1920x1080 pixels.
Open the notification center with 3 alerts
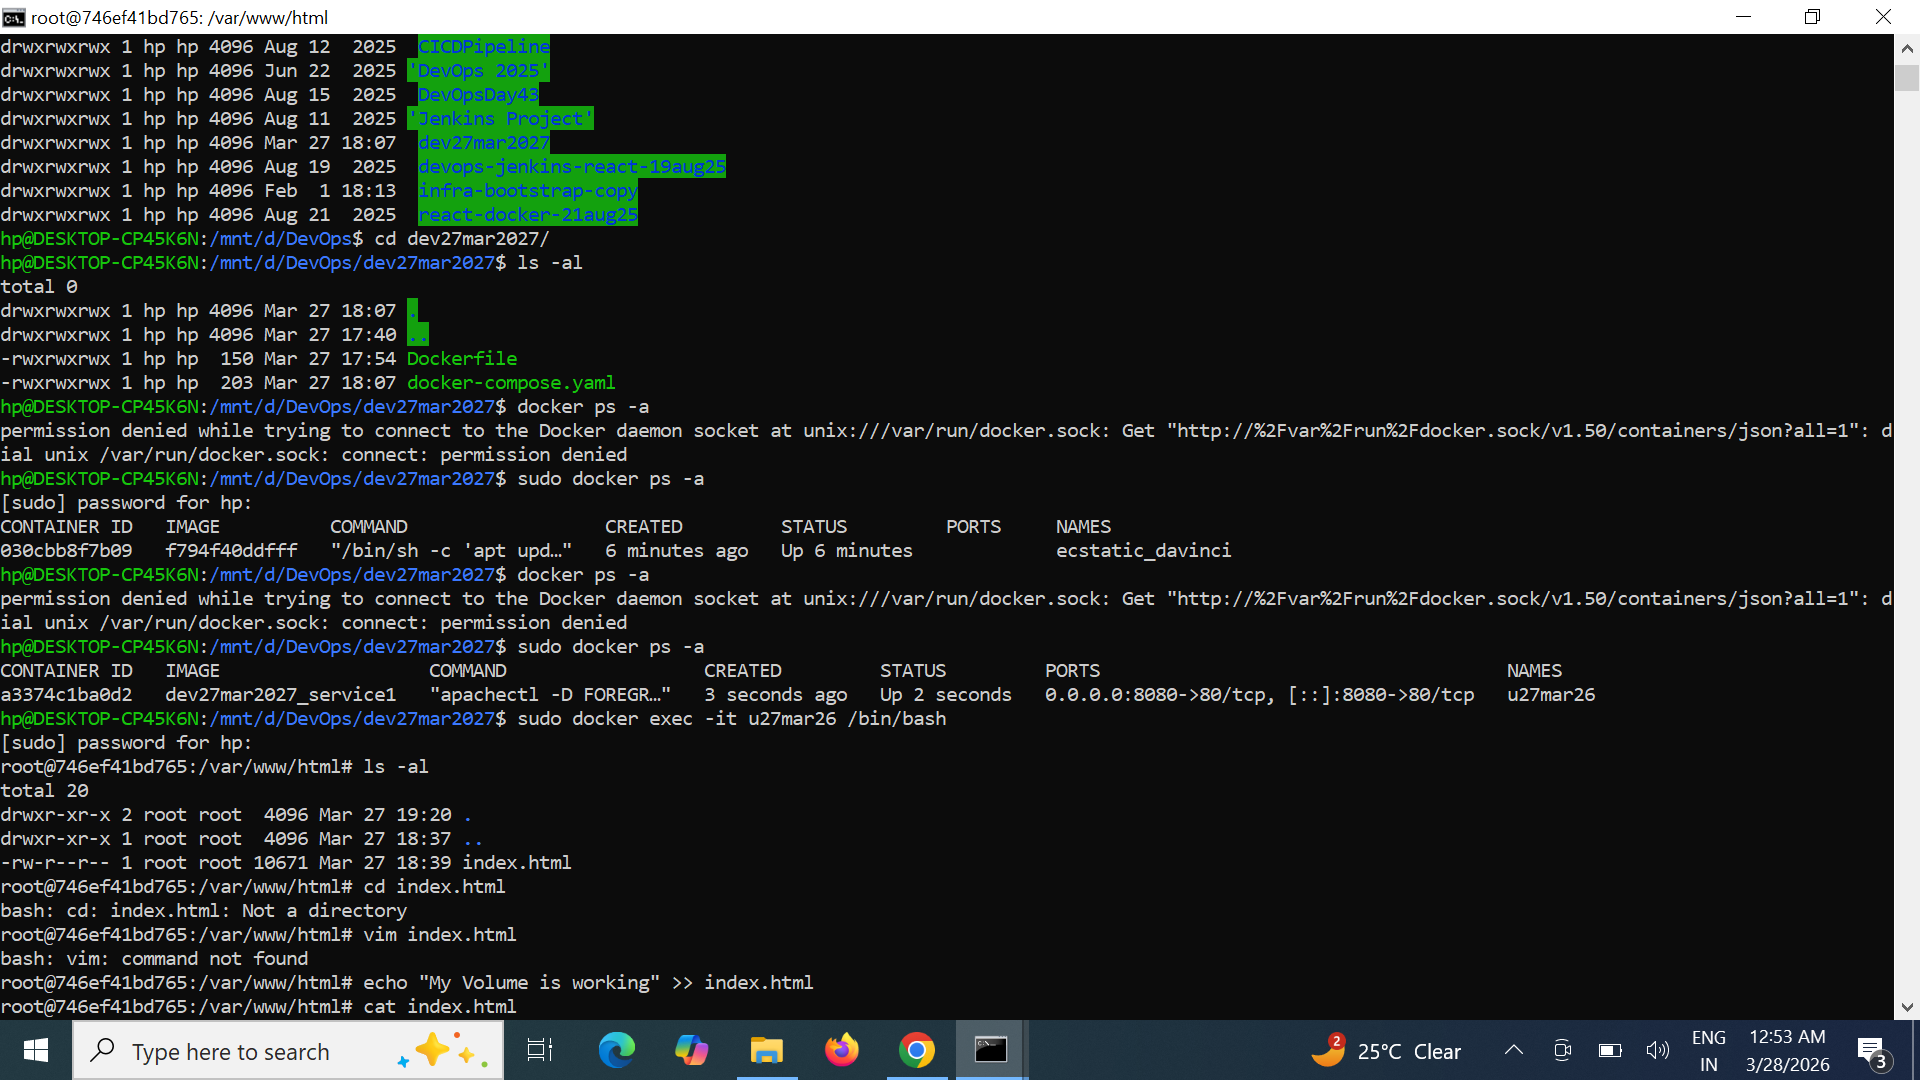pos(1872,1052)
